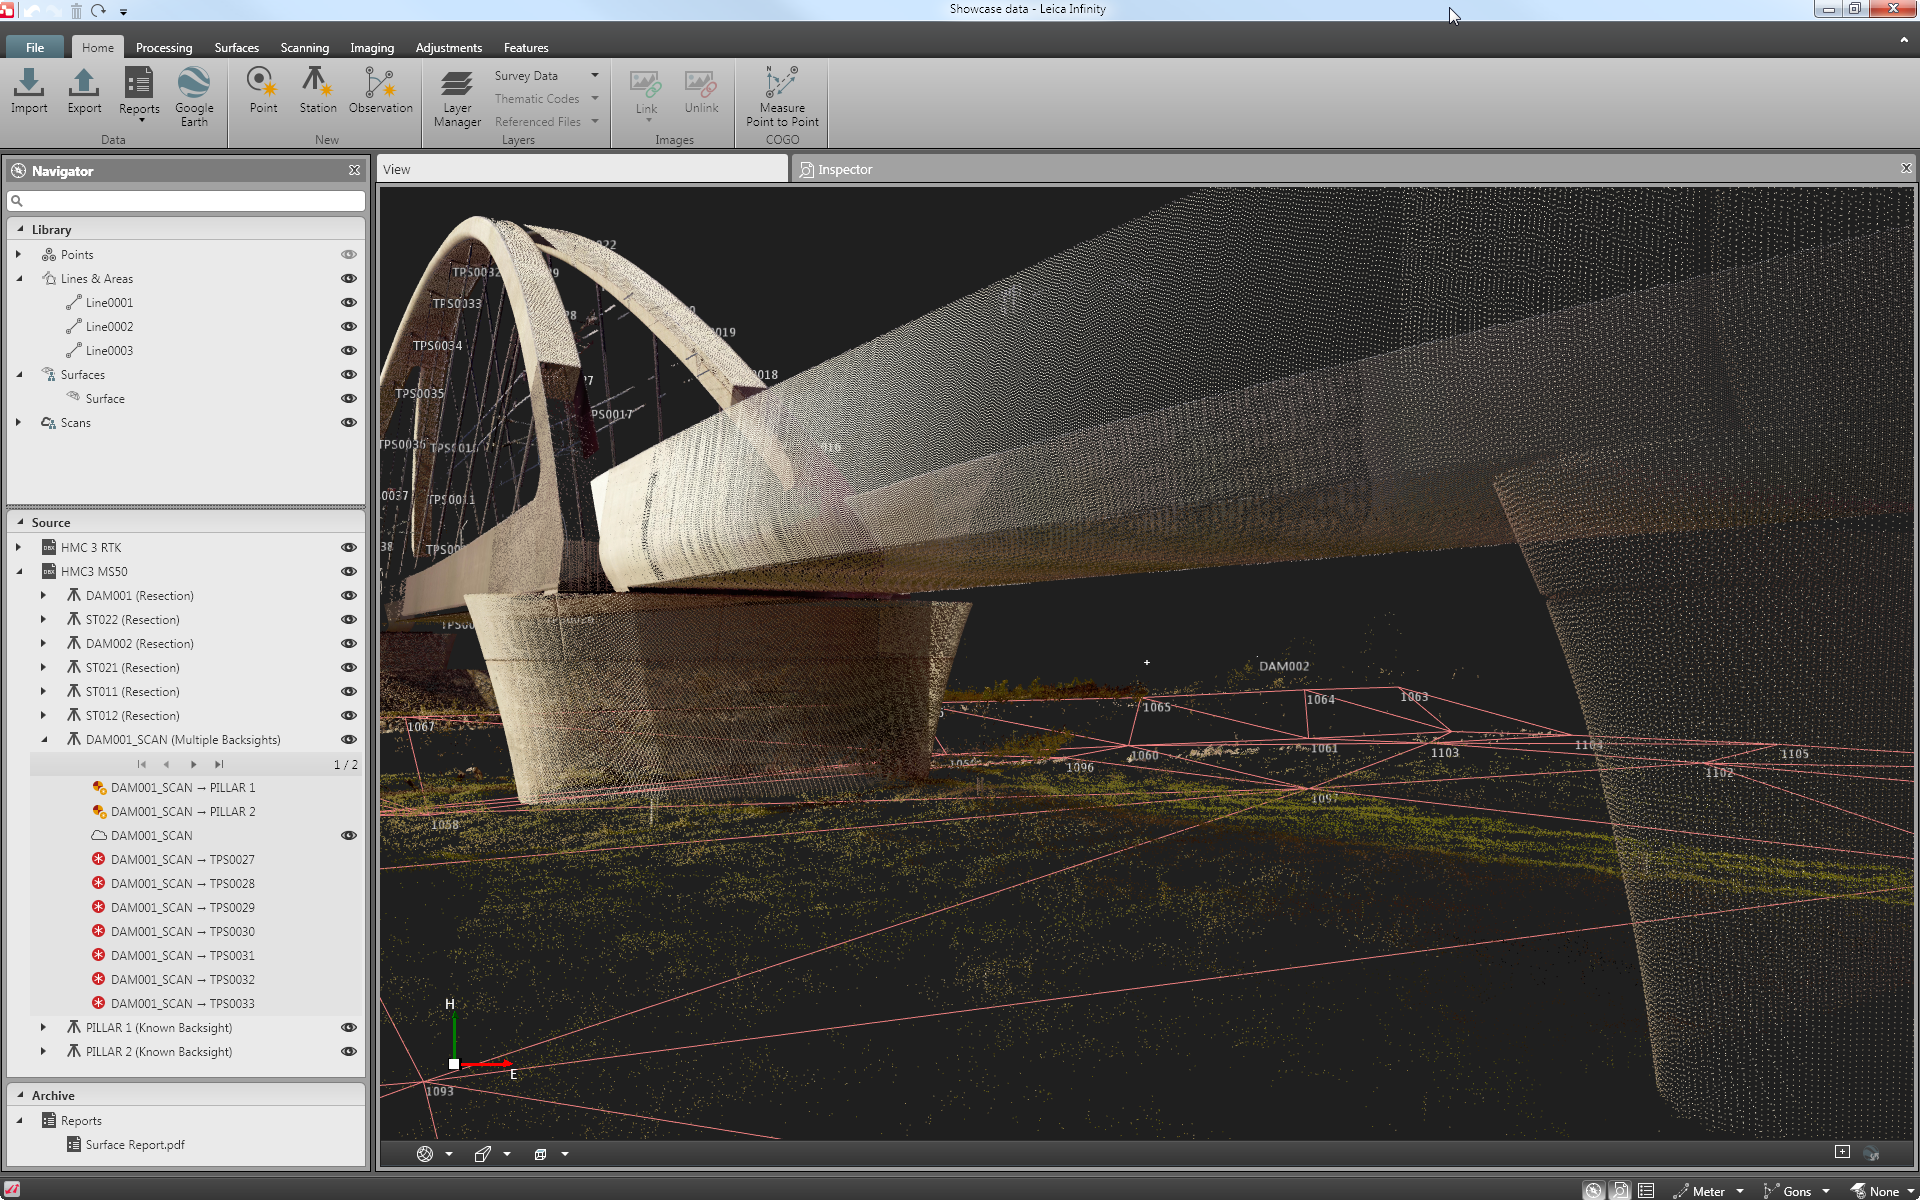The image size is (1920, 1200).
Task: Toggle visibility of HMC 3 RTK source
Action: coord(349,548)
